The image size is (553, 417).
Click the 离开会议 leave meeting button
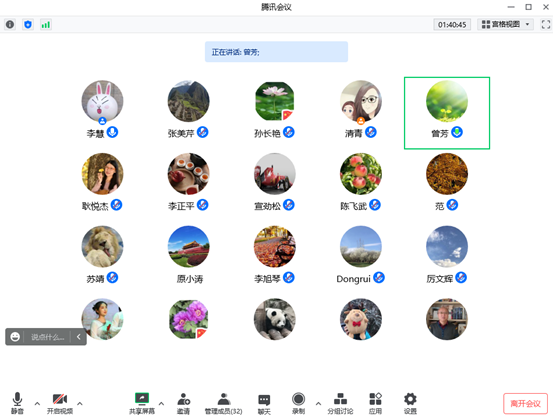click(525, 403)
